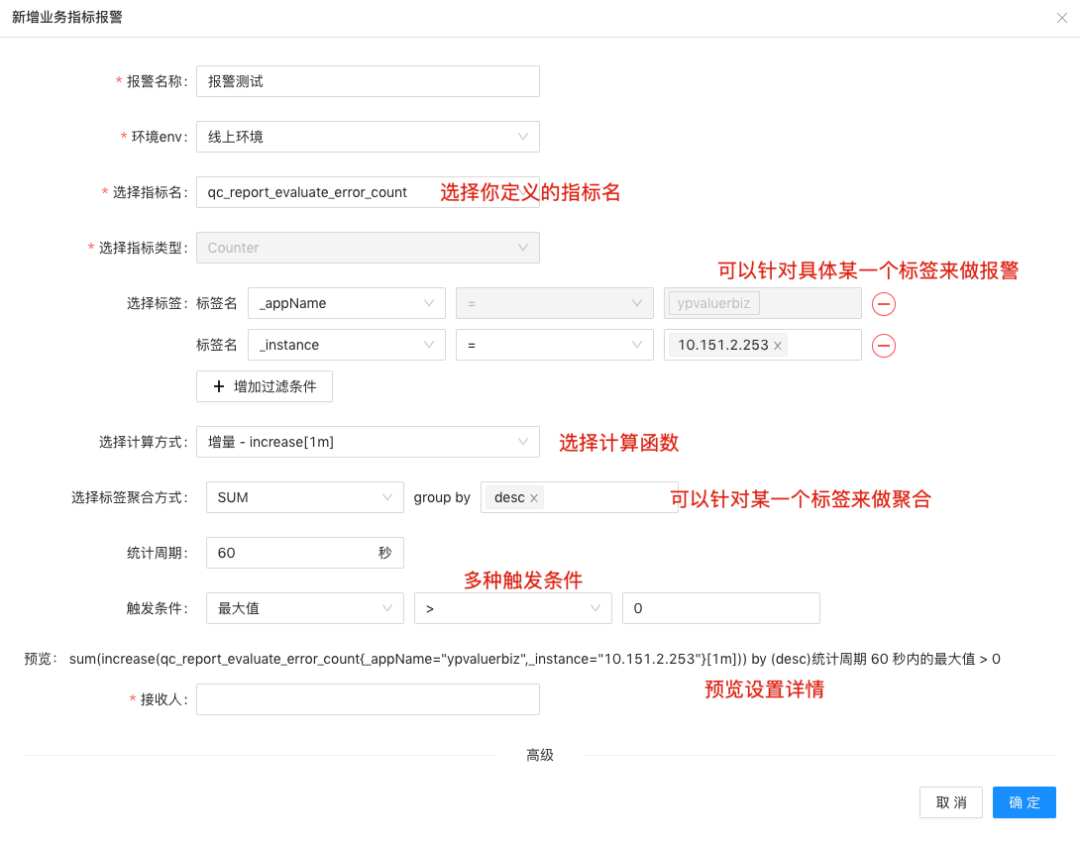The height and width of the screenshot is (844, 1080).
Task: Click the 接收人 recipient input field
Action: click(x=367, y=699)
